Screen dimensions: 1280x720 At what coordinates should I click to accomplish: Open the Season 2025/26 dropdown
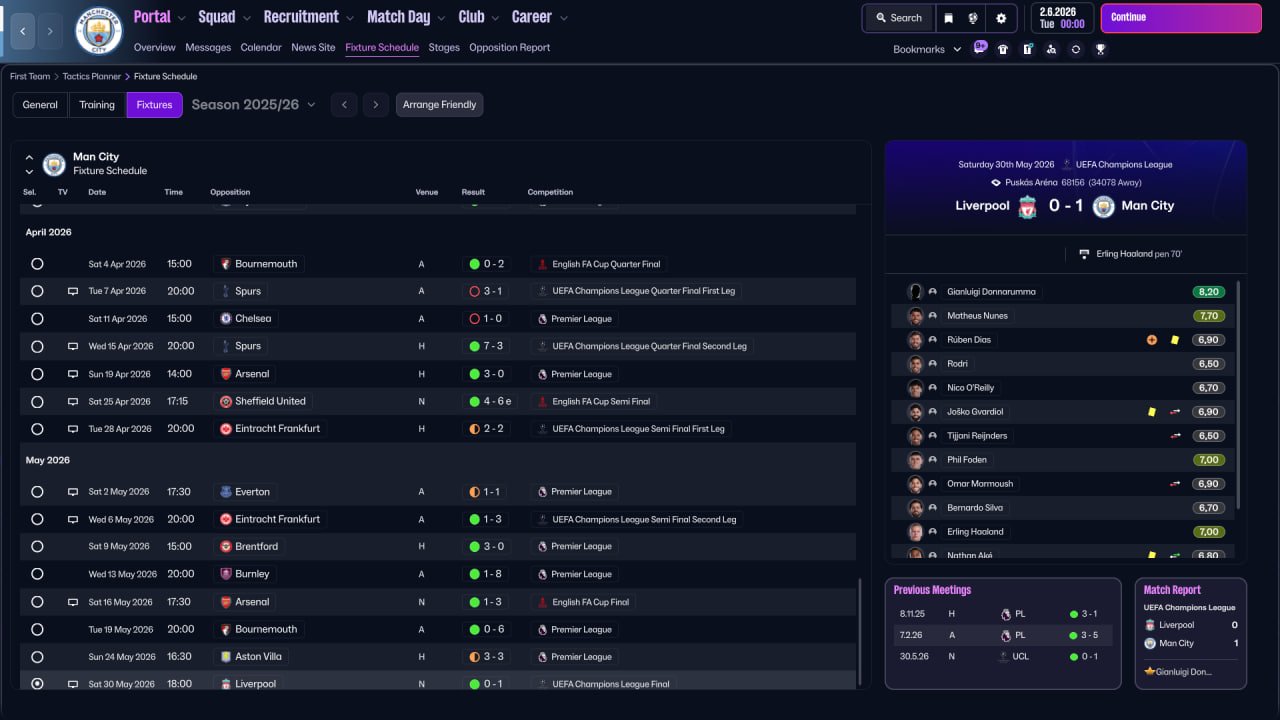coord(253,105)
